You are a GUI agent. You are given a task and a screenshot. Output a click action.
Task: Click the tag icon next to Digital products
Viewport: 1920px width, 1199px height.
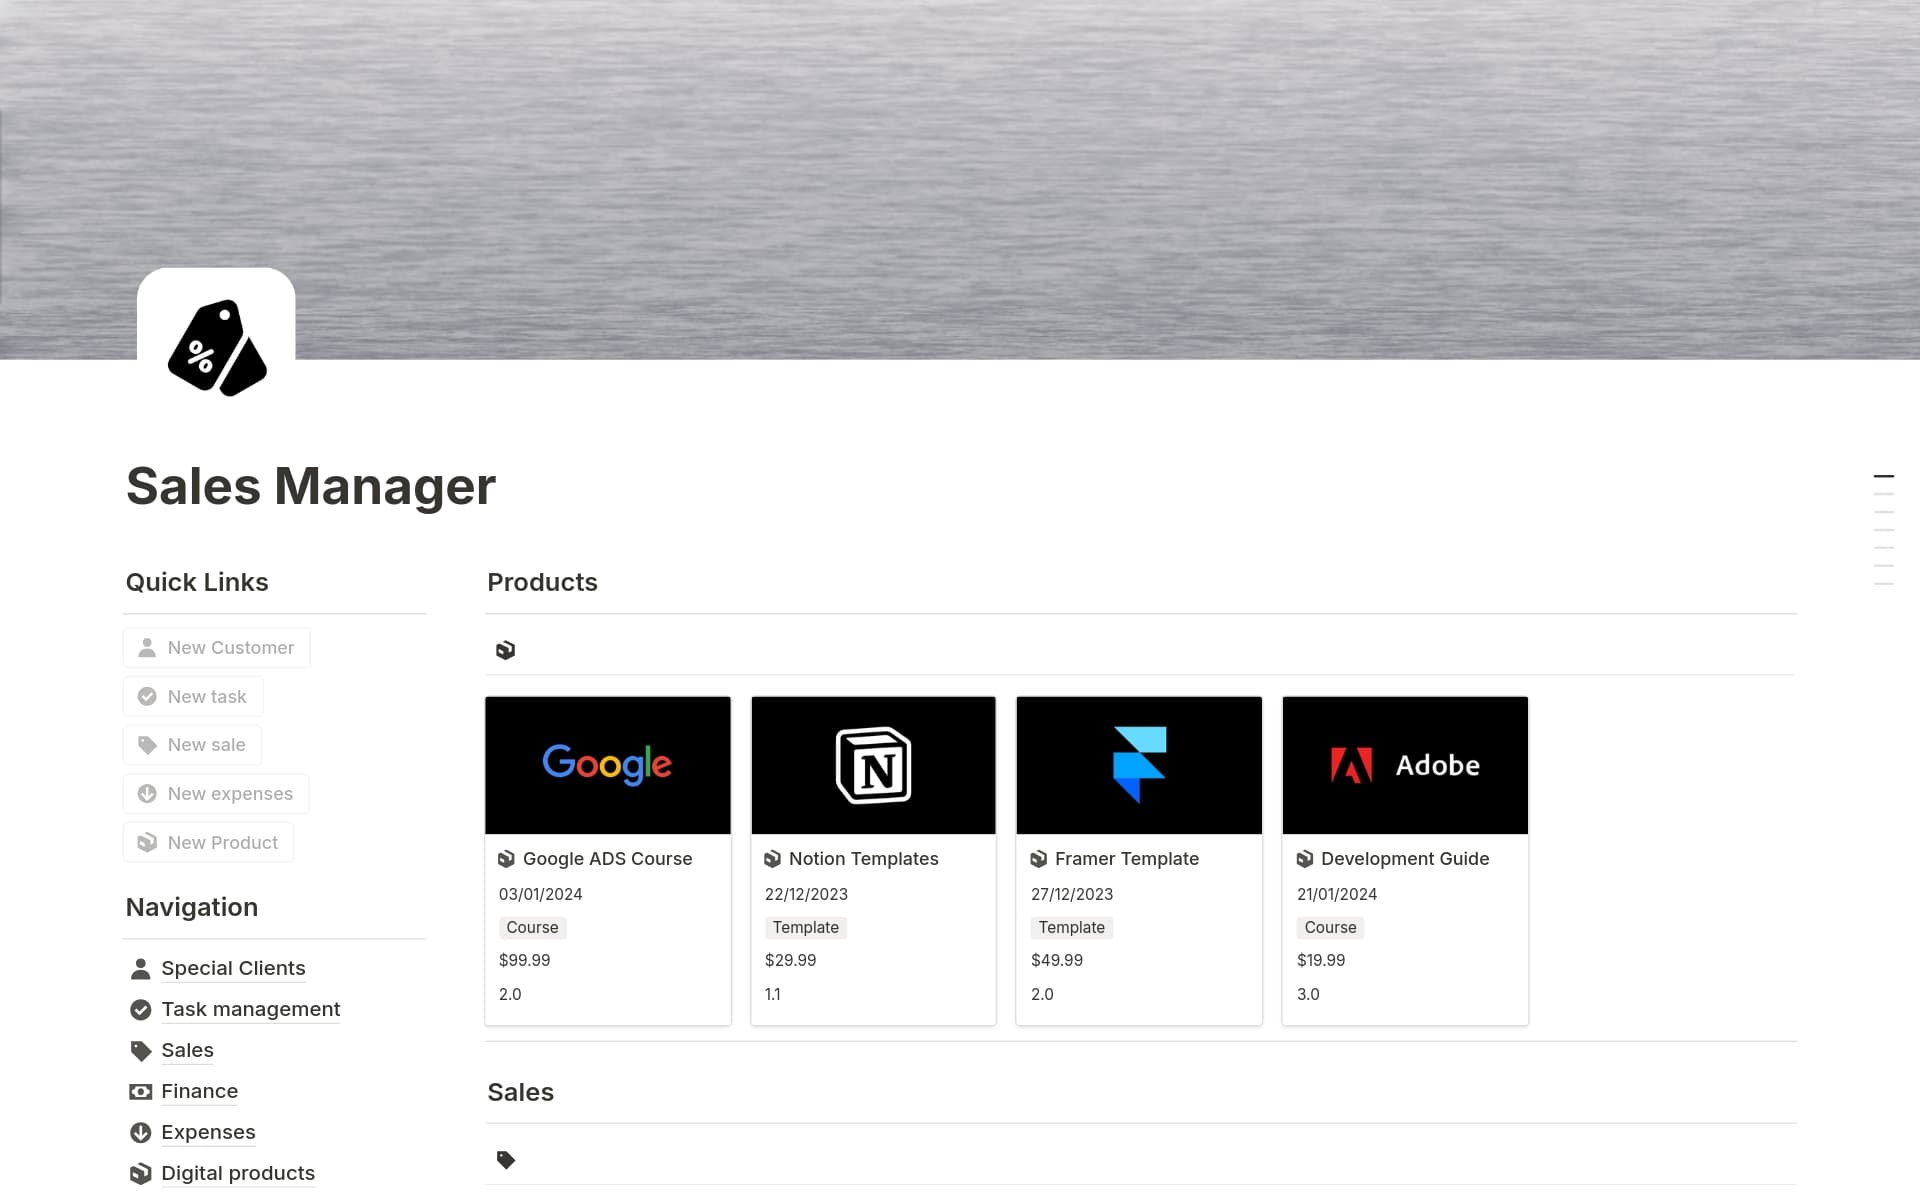tap(139, 1173)
